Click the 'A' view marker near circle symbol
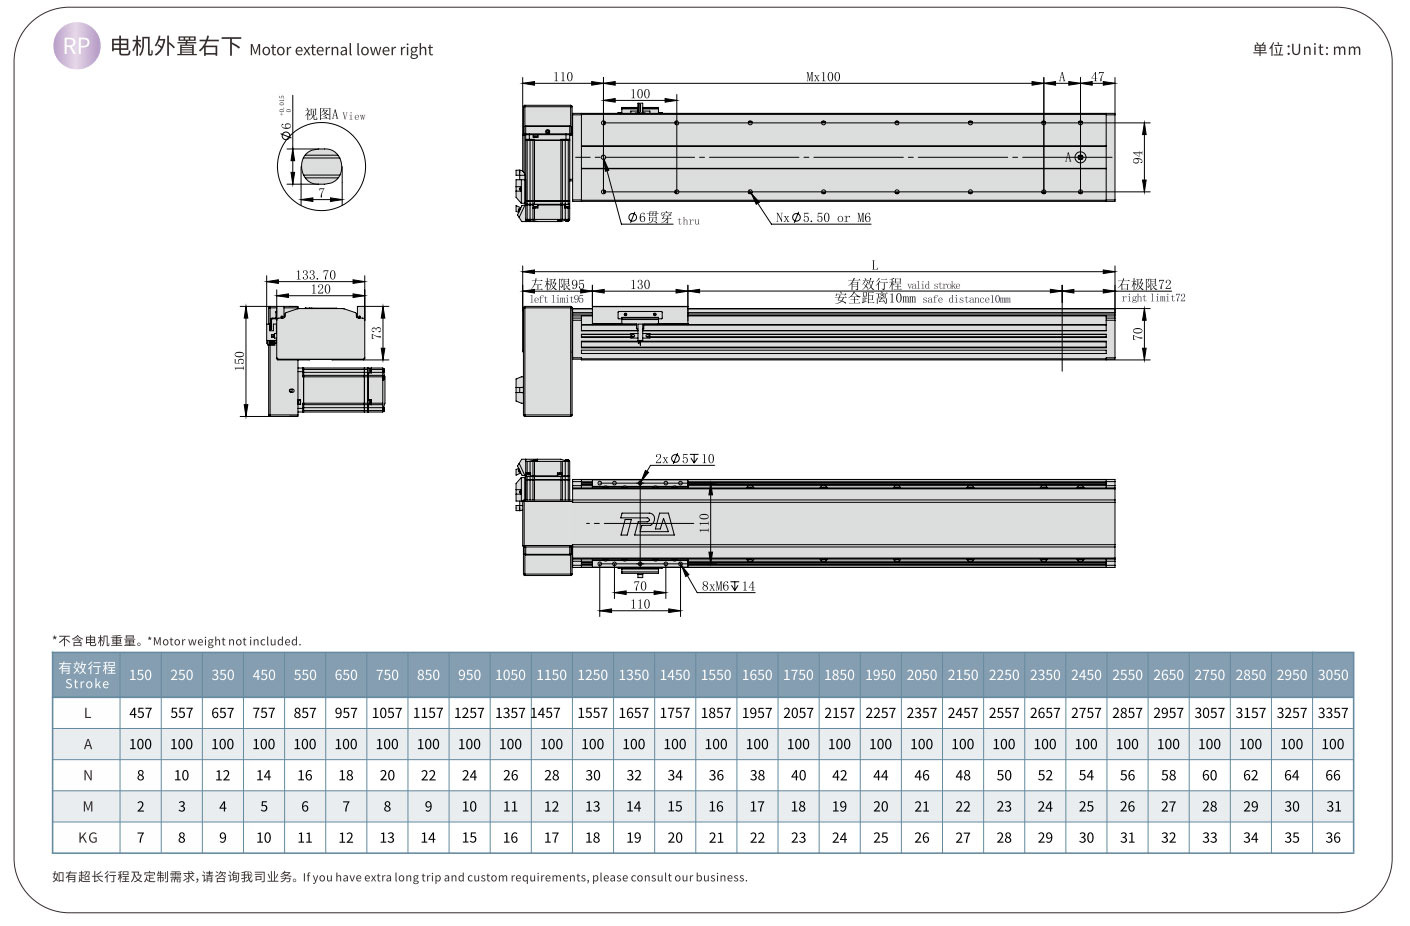This screenshot has height=926, width=1410. [1068, 158]
